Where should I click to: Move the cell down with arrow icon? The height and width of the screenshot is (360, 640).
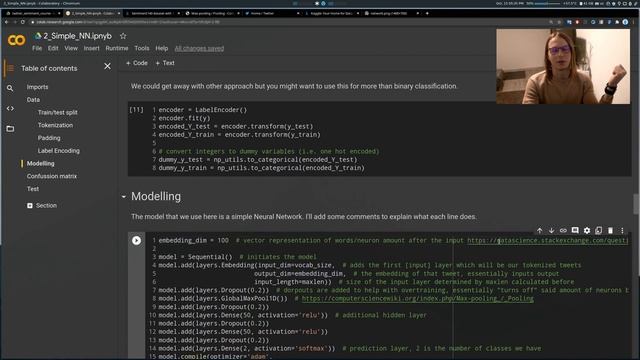551,231
